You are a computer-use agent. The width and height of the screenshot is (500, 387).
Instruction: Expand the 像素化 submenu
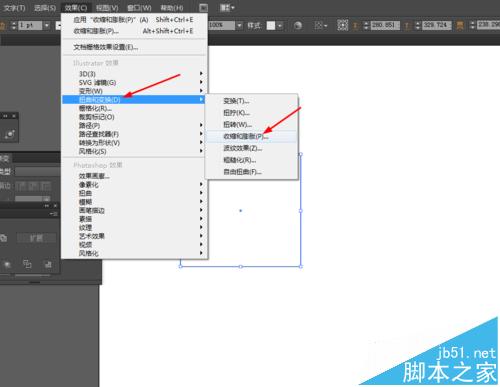pyautogui.click(x=134, y=185)
